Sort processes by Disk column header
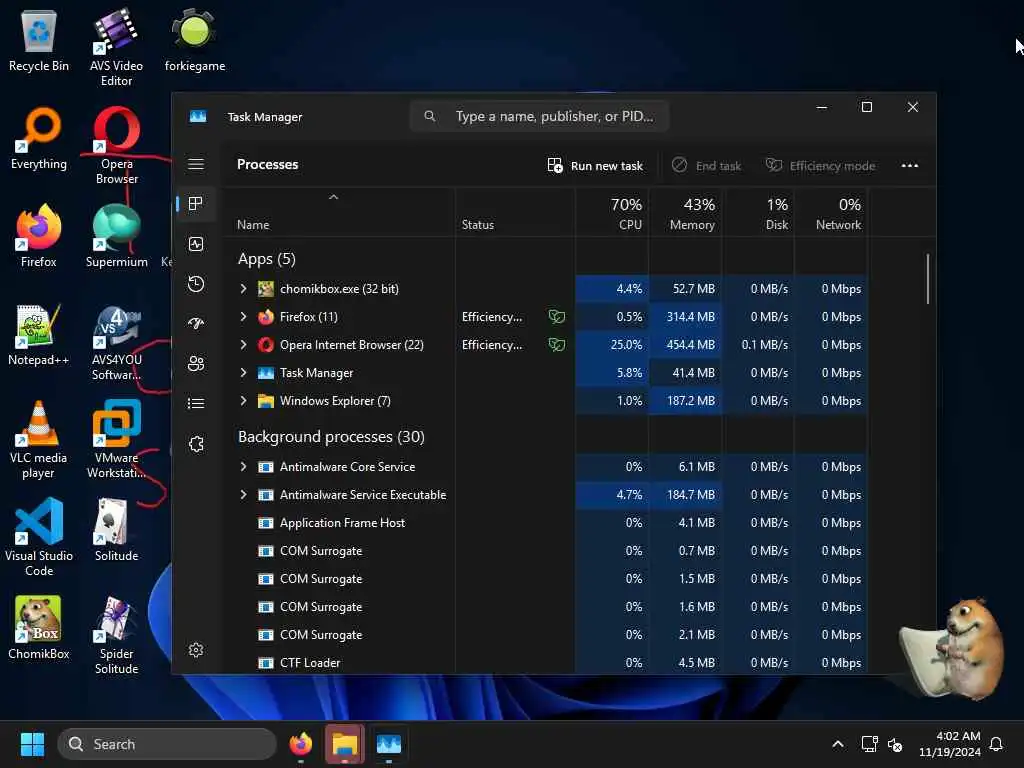The image size is (1024, 768). tap(758, 214)
